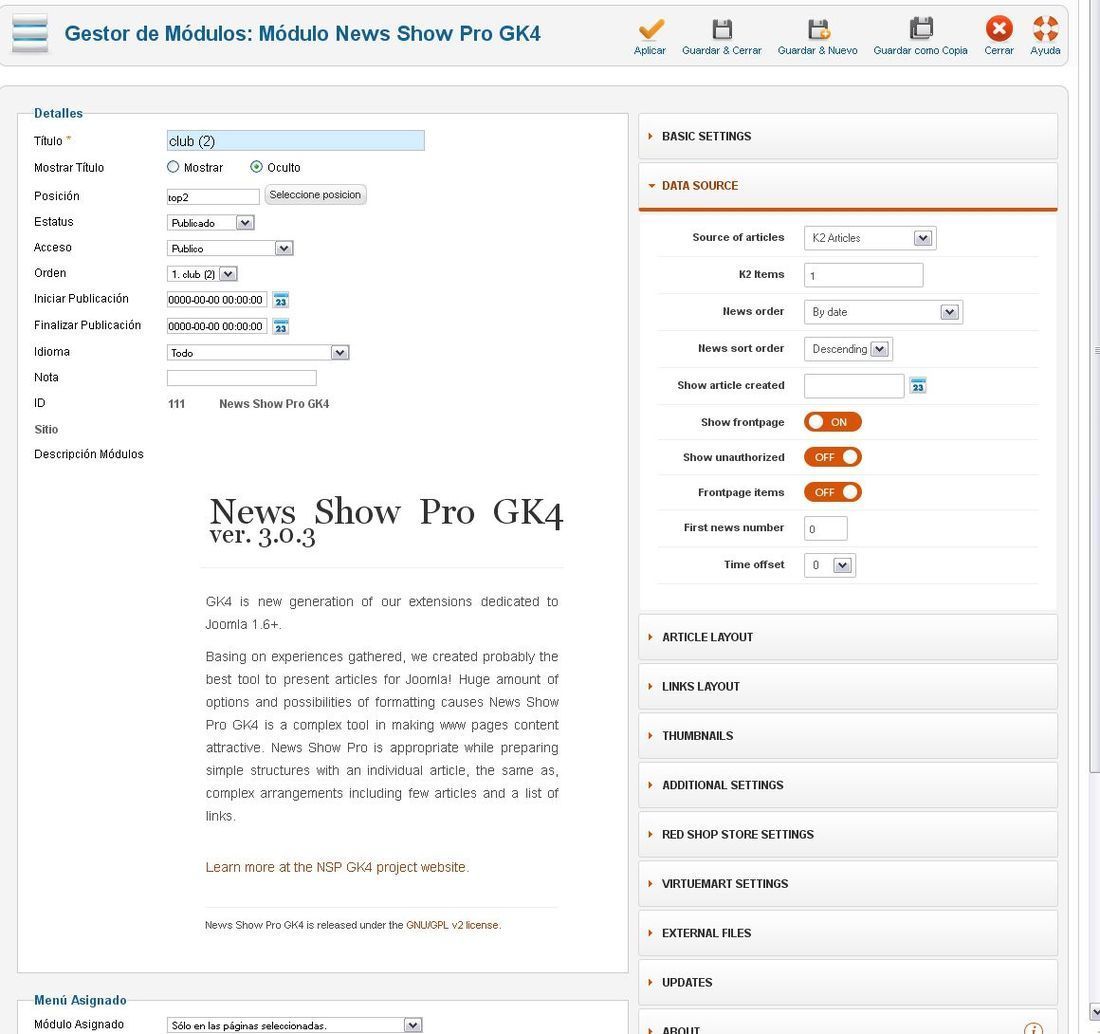Viewport: 1100px width, 1034px height.
Task: Click the Guardar como Copia icon
Action: 921,29
